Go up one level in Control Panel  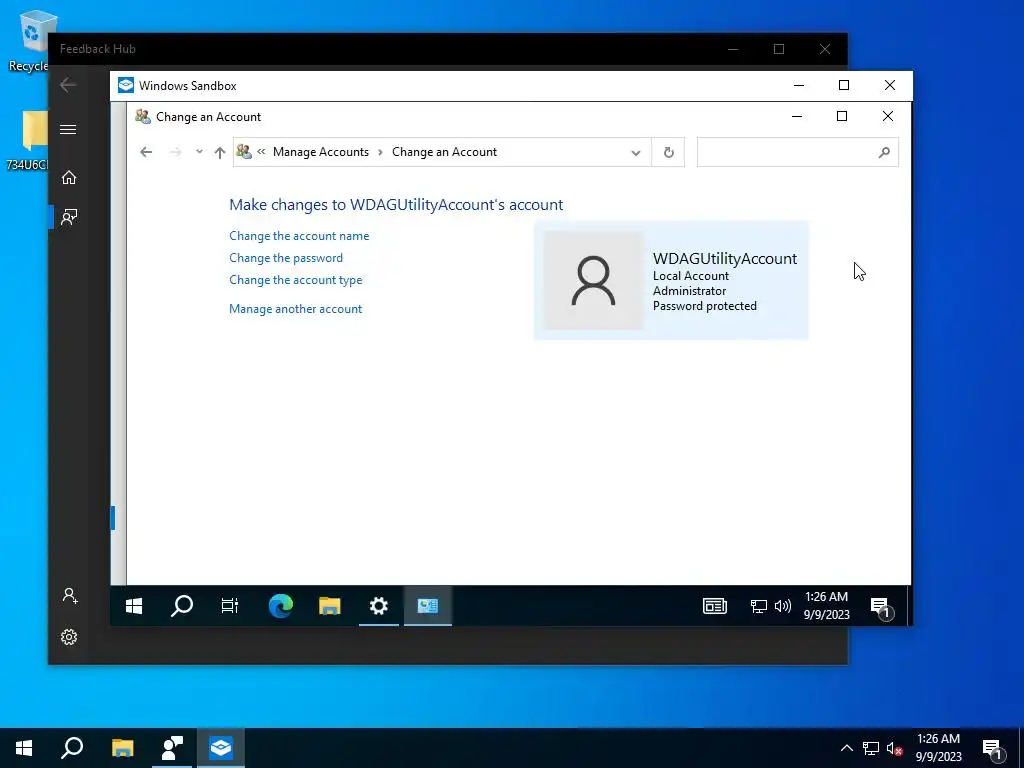pyautogui.click(x=219, y=152)
